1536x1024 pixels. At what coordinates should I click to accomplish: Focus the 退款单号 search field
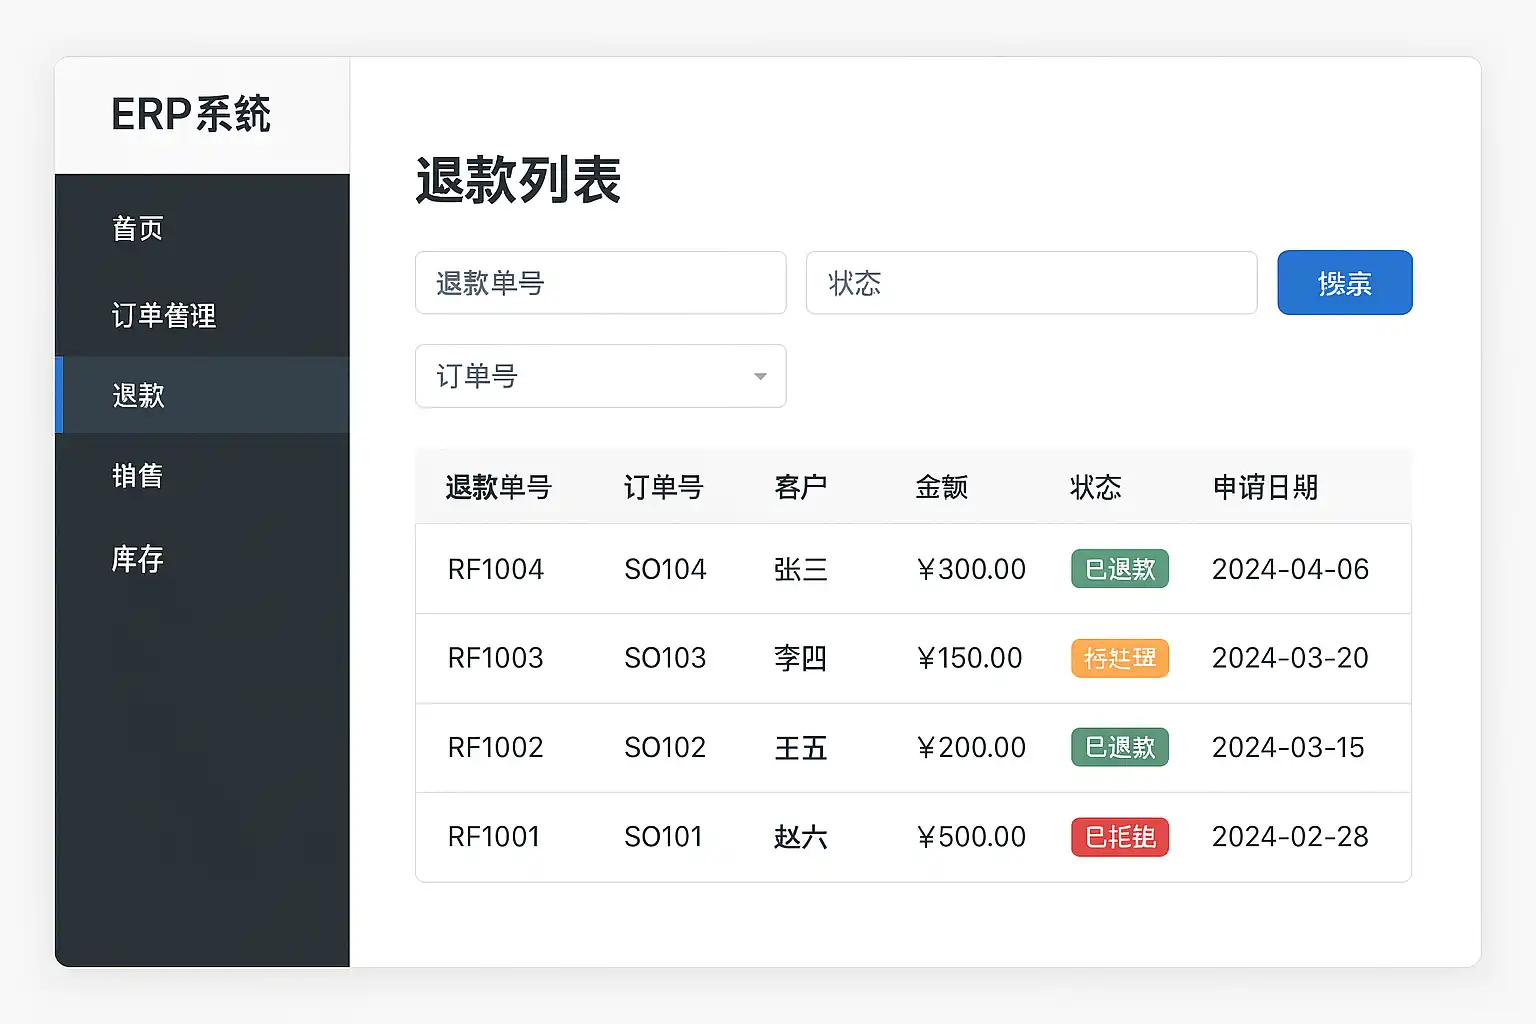[x=600, y=283]
